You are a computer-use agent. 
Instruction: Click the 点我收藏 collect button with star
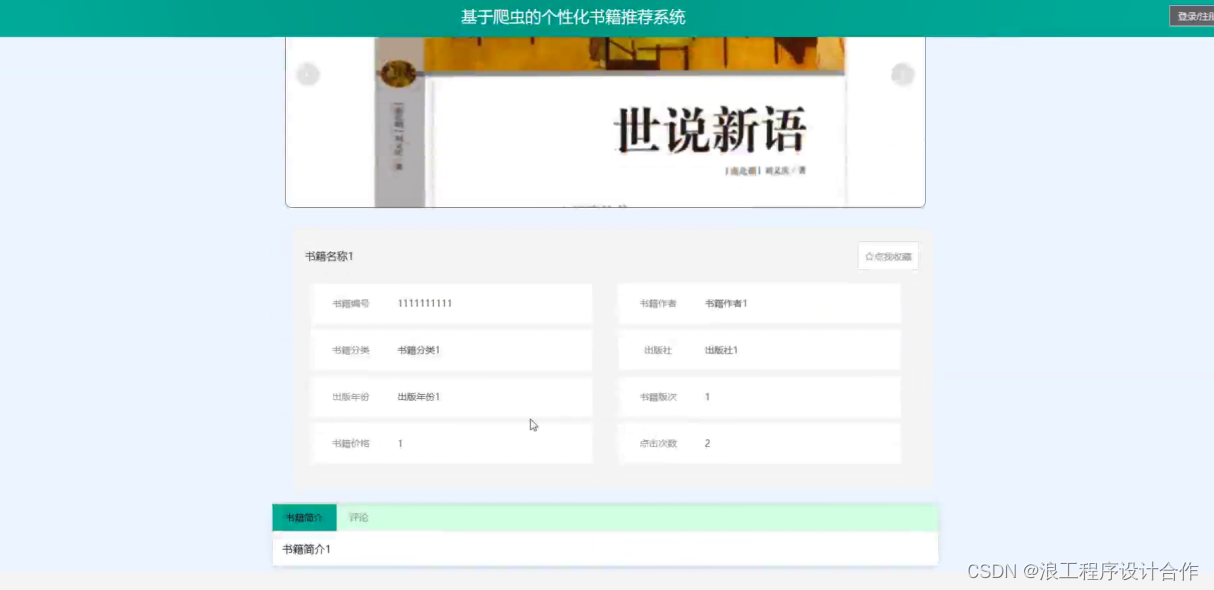click(888, 256)
